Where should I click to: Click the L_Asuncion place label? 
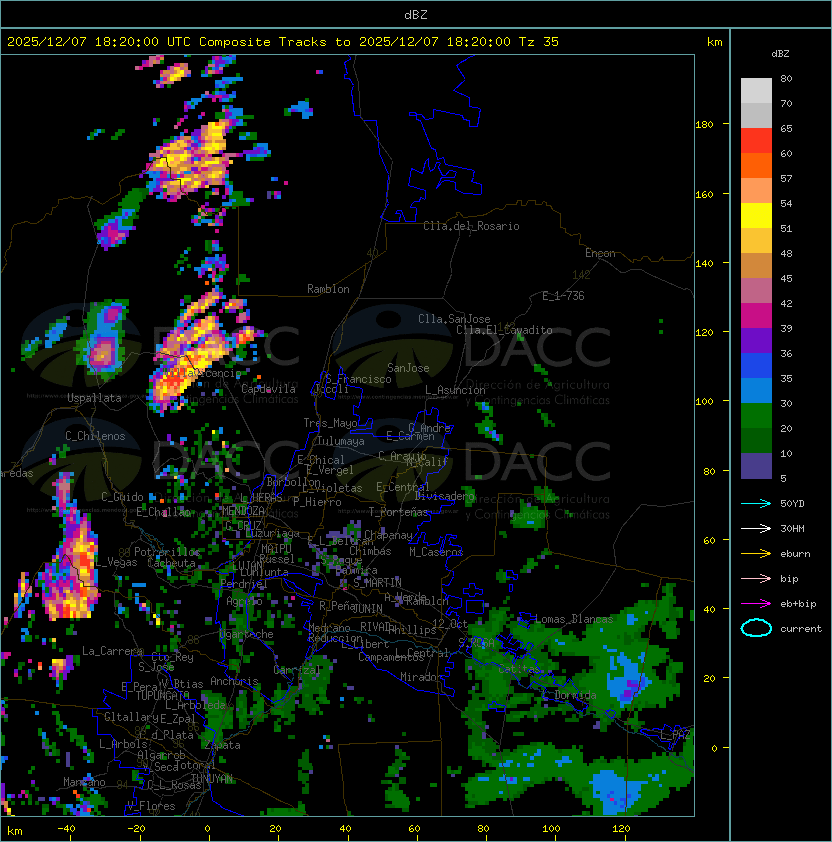455,390
